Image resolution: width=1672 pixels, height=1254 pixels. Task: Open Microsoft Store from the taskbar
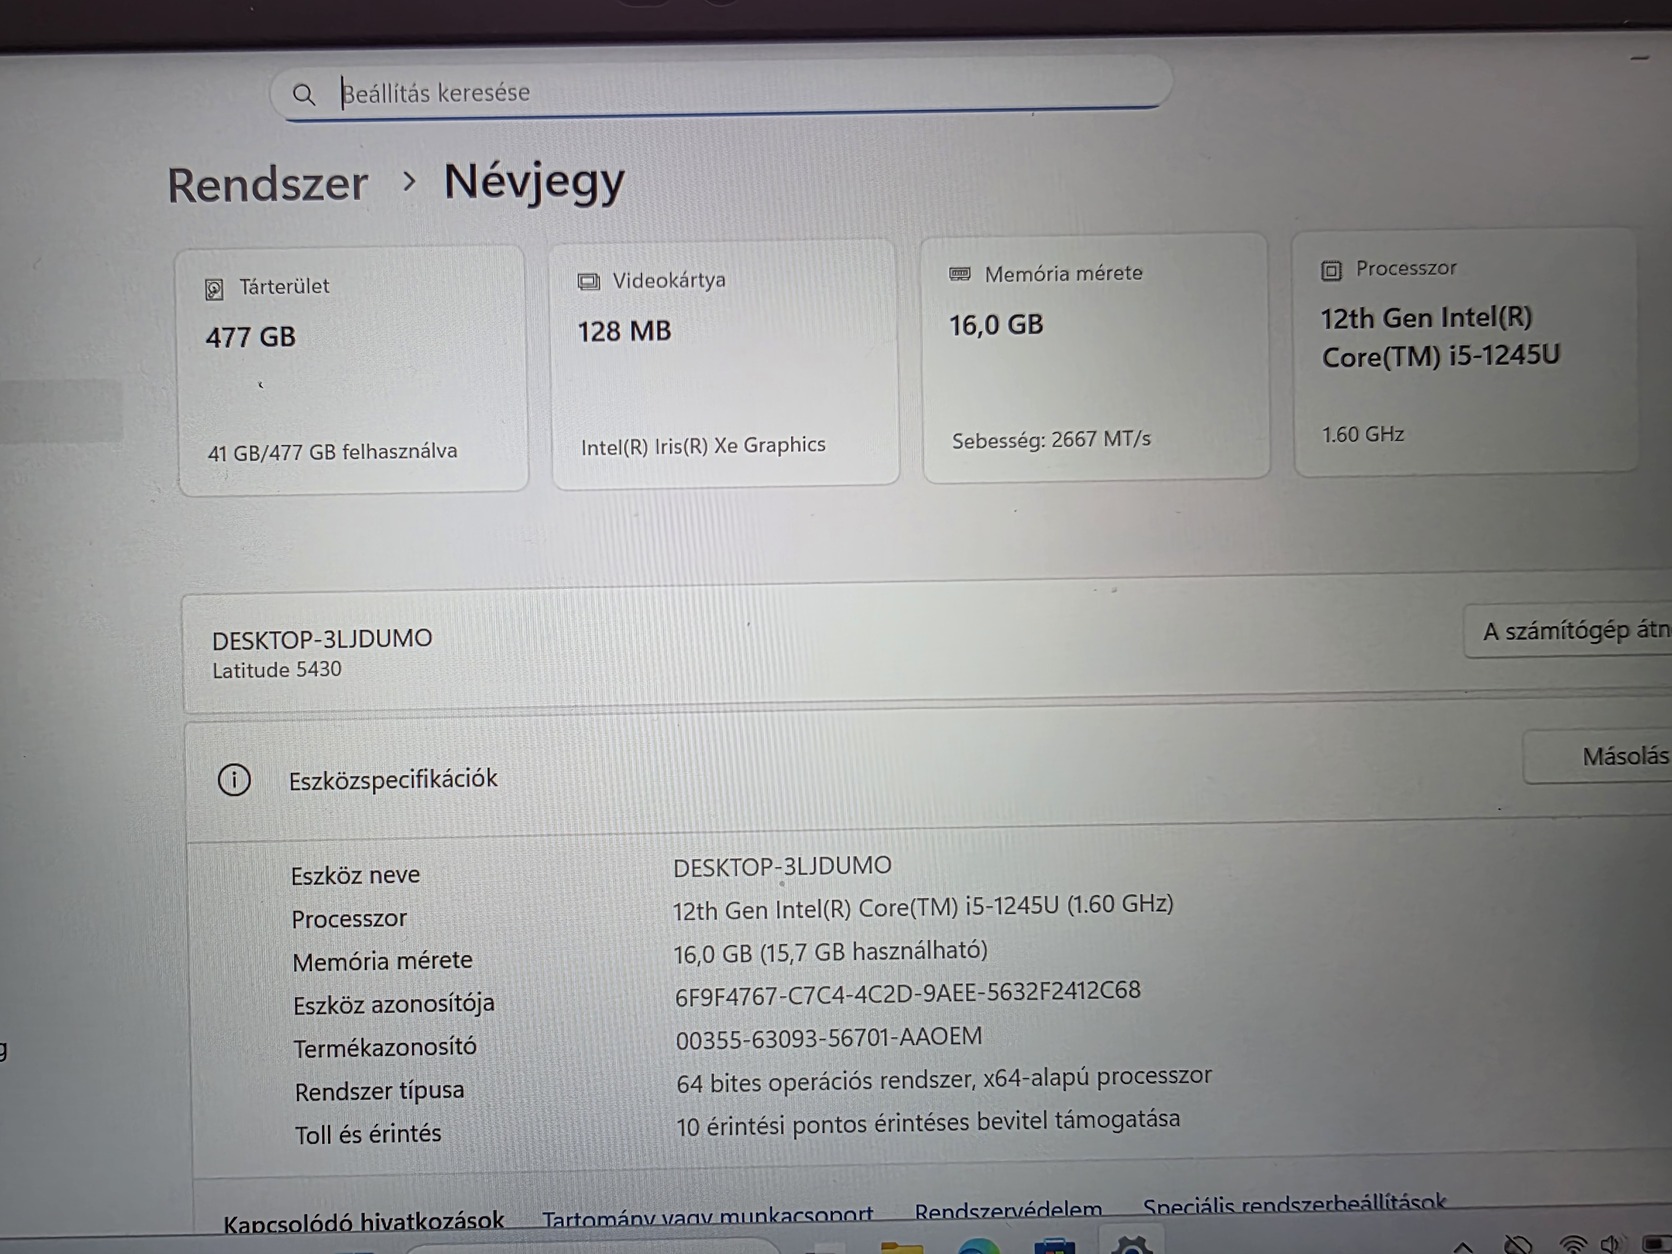[1054, 1245]
